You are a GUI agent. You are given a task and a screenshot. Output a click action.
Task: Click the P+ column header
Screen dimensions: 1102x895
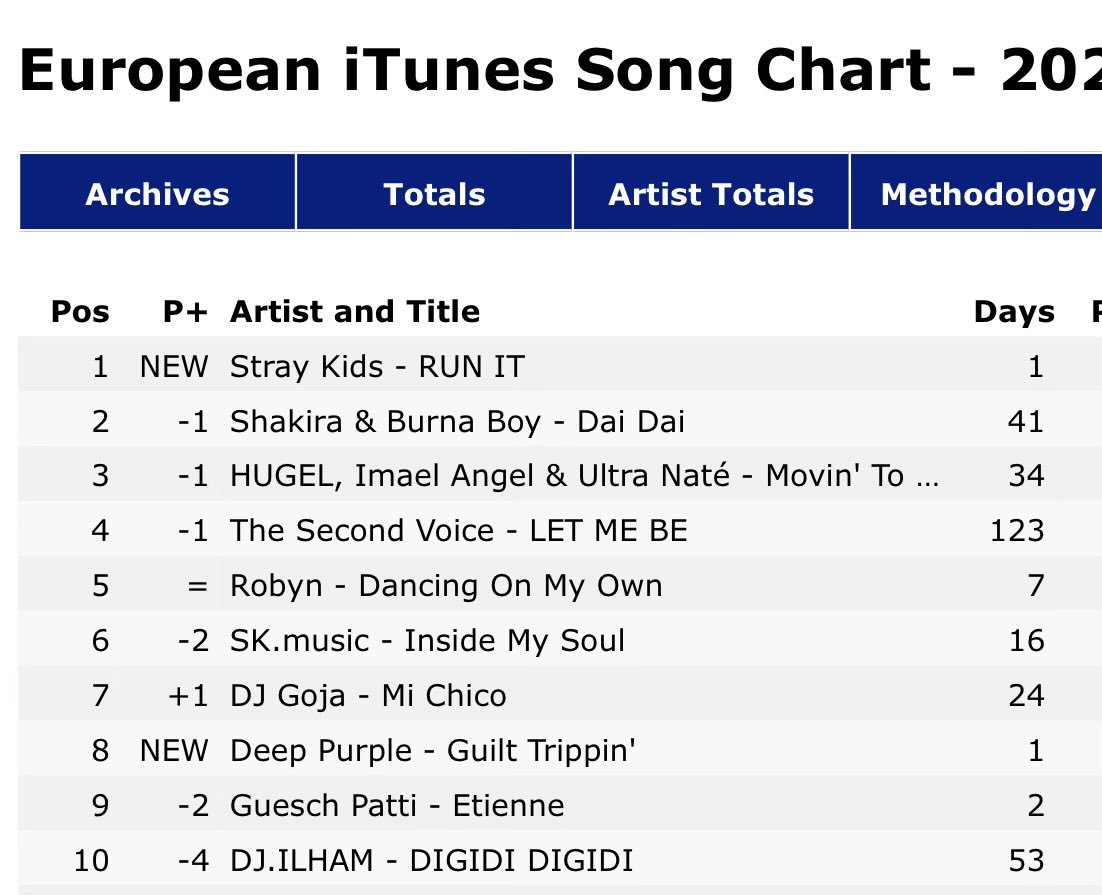[186, 311]
